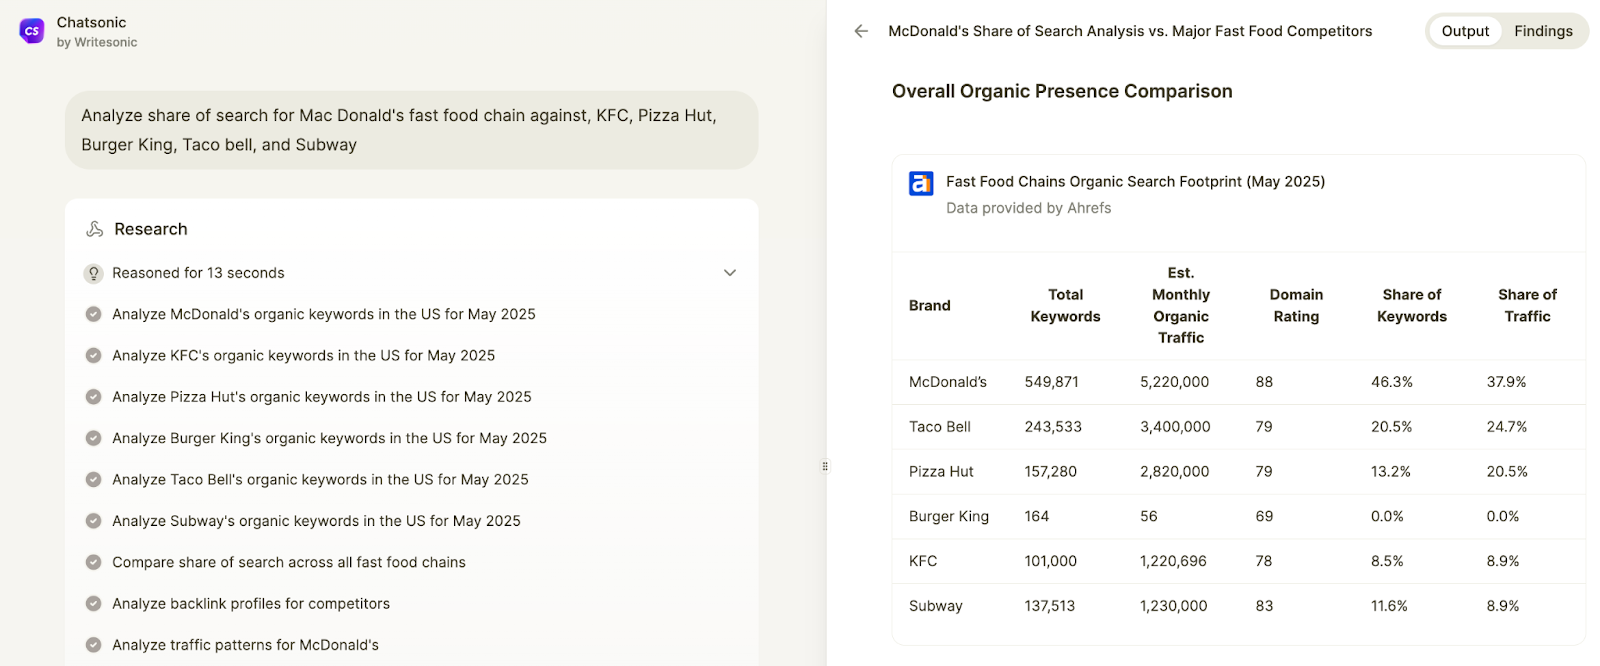Expand the reasoning details chevron

click(730, 273)
